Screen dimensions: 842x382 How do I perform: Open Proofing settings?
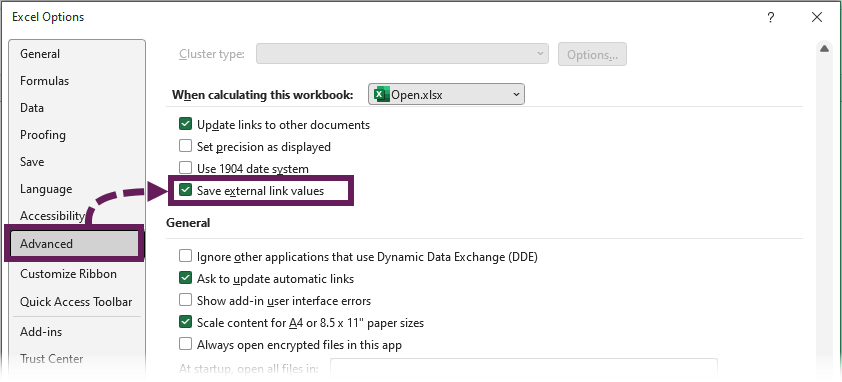77,135
